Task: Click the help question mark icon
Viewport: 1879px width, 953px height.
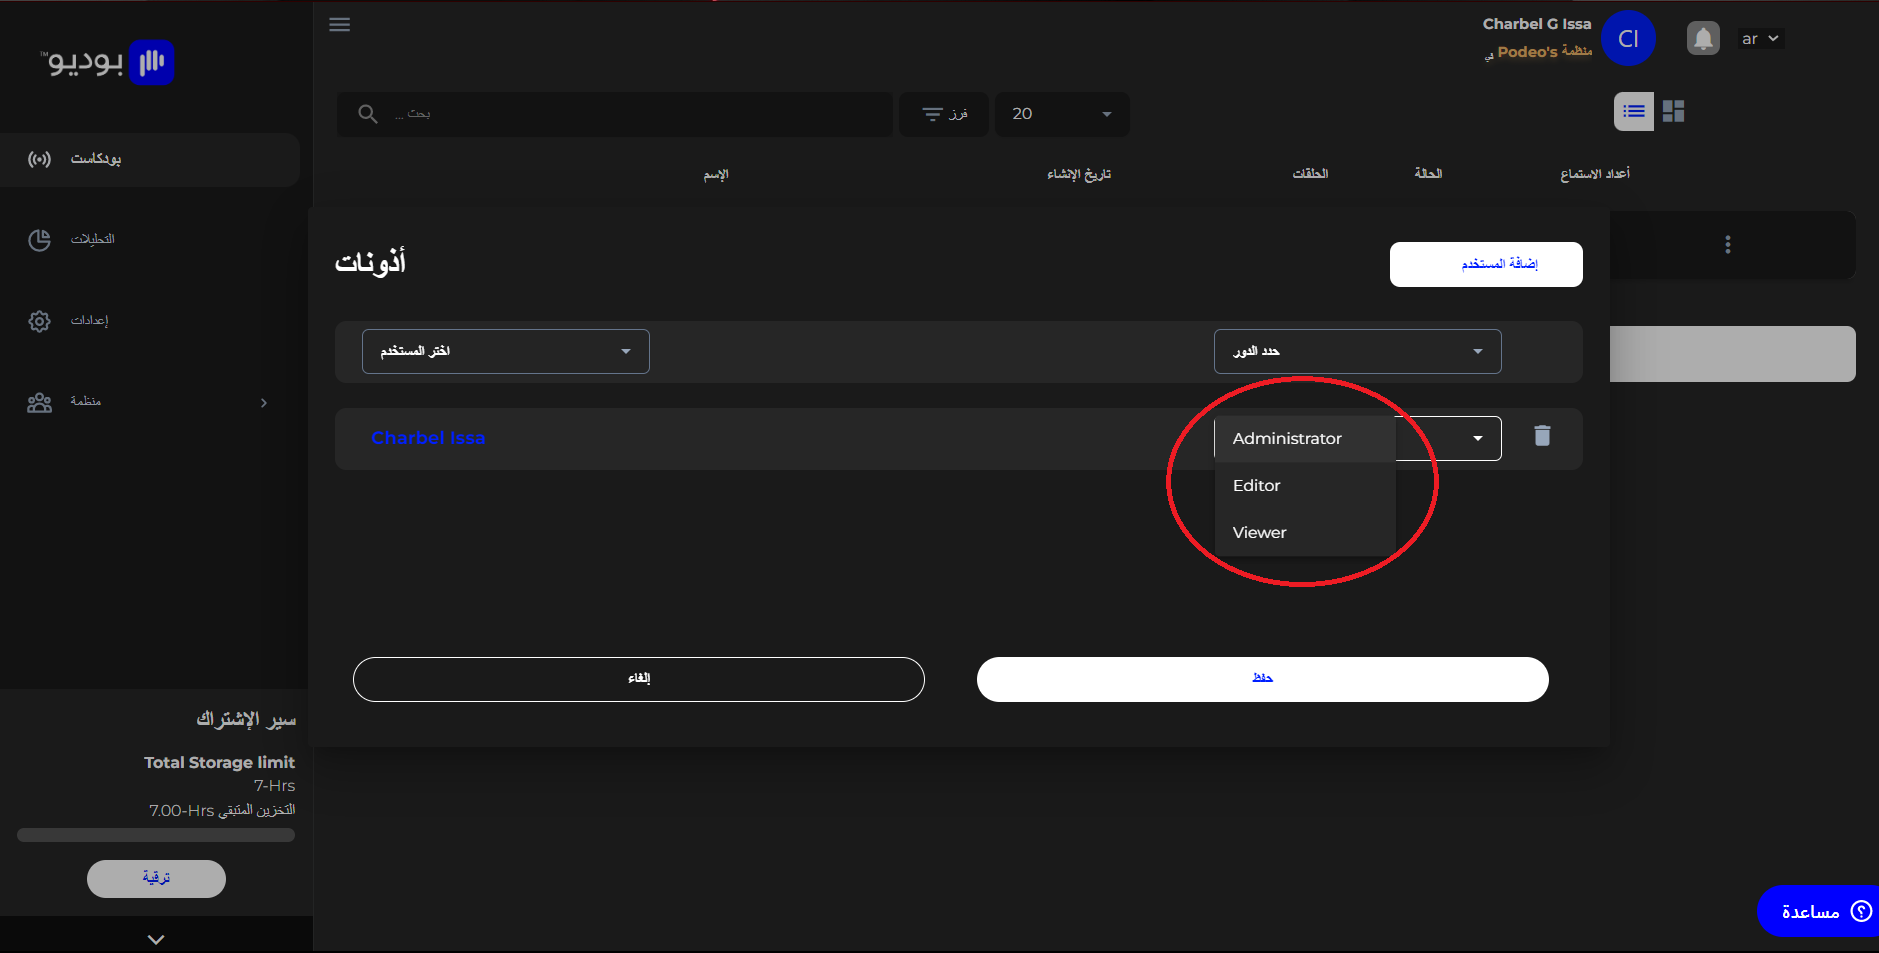Action: 1861,911
